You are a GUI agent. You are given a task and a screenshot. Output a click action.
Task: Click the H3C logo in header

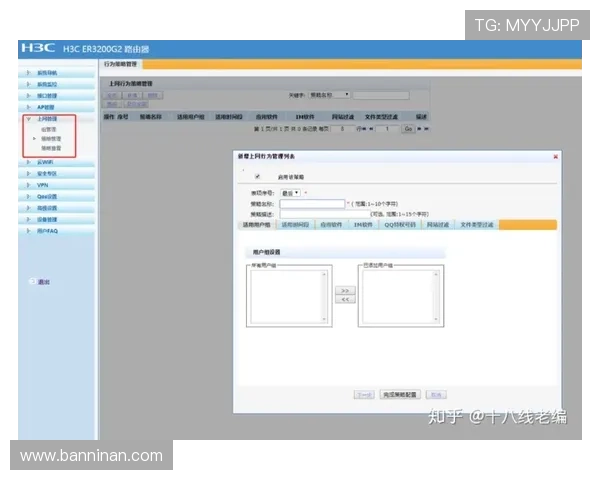click(x=38, y=48)
